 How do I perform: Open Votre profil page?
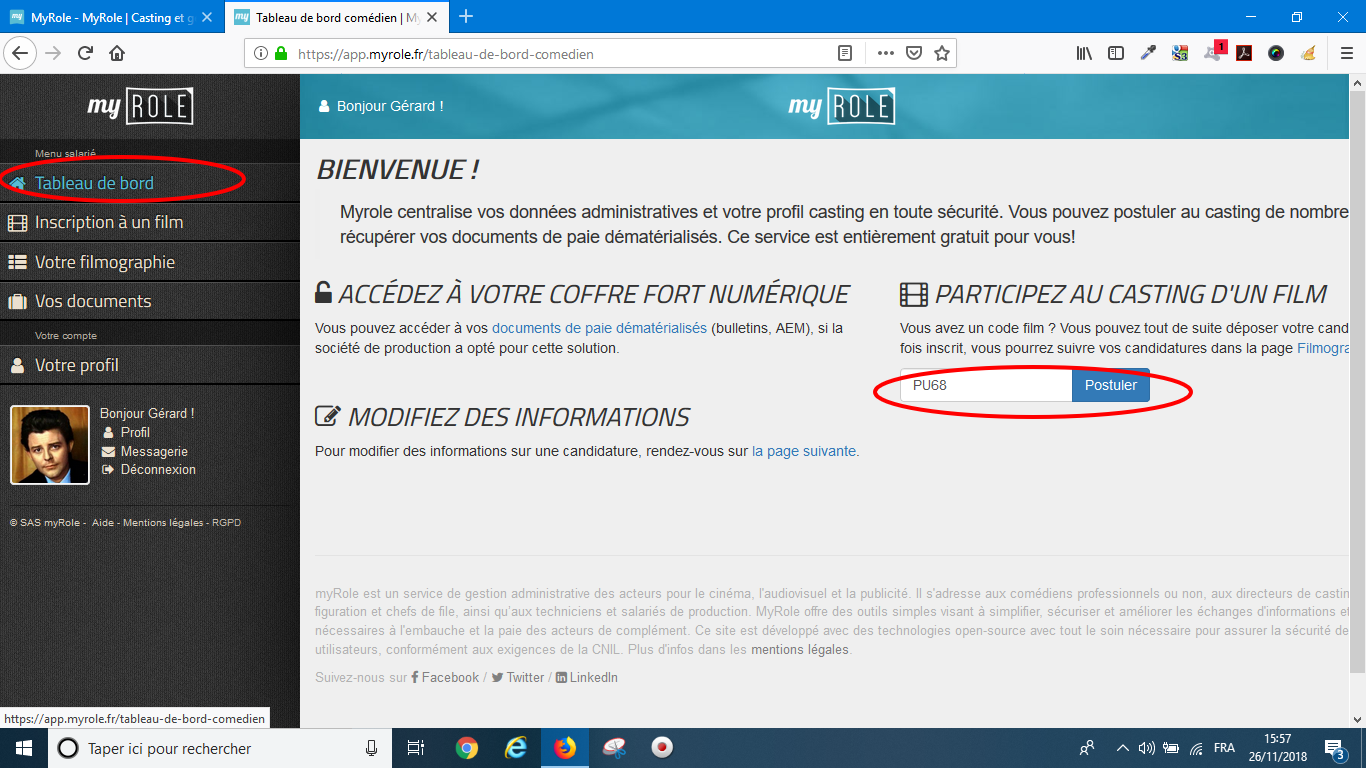[x=150, y=365]
